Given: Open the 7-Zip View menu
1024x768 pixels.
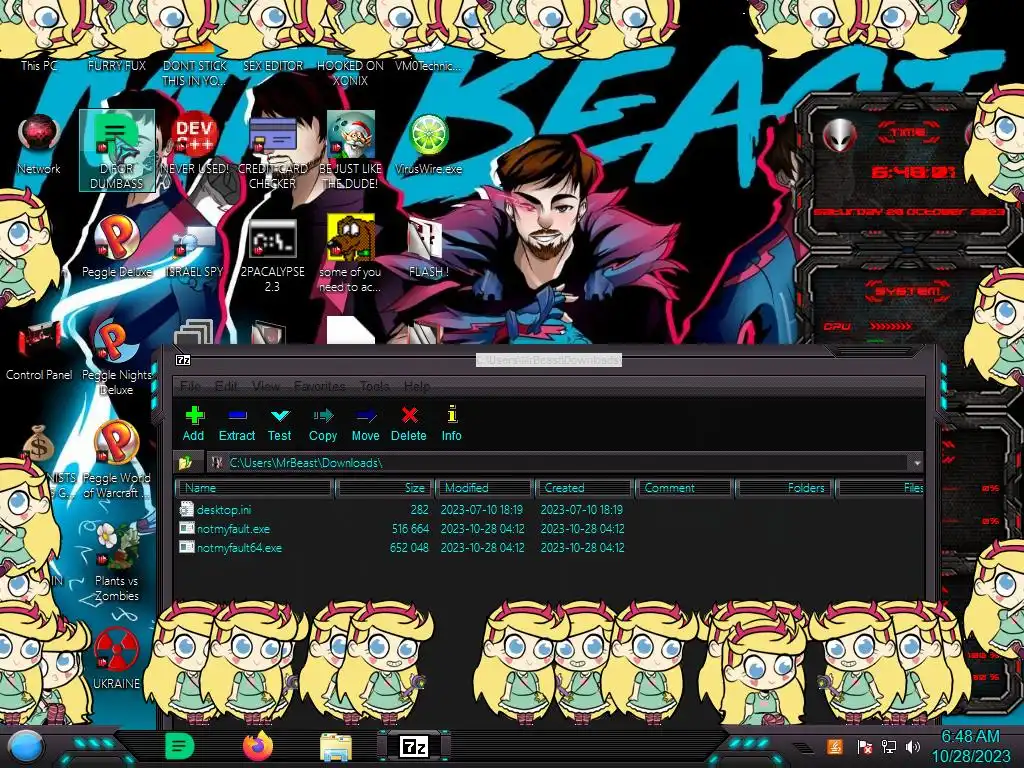Looking at the screenshot, I should (x=266, y=386).
